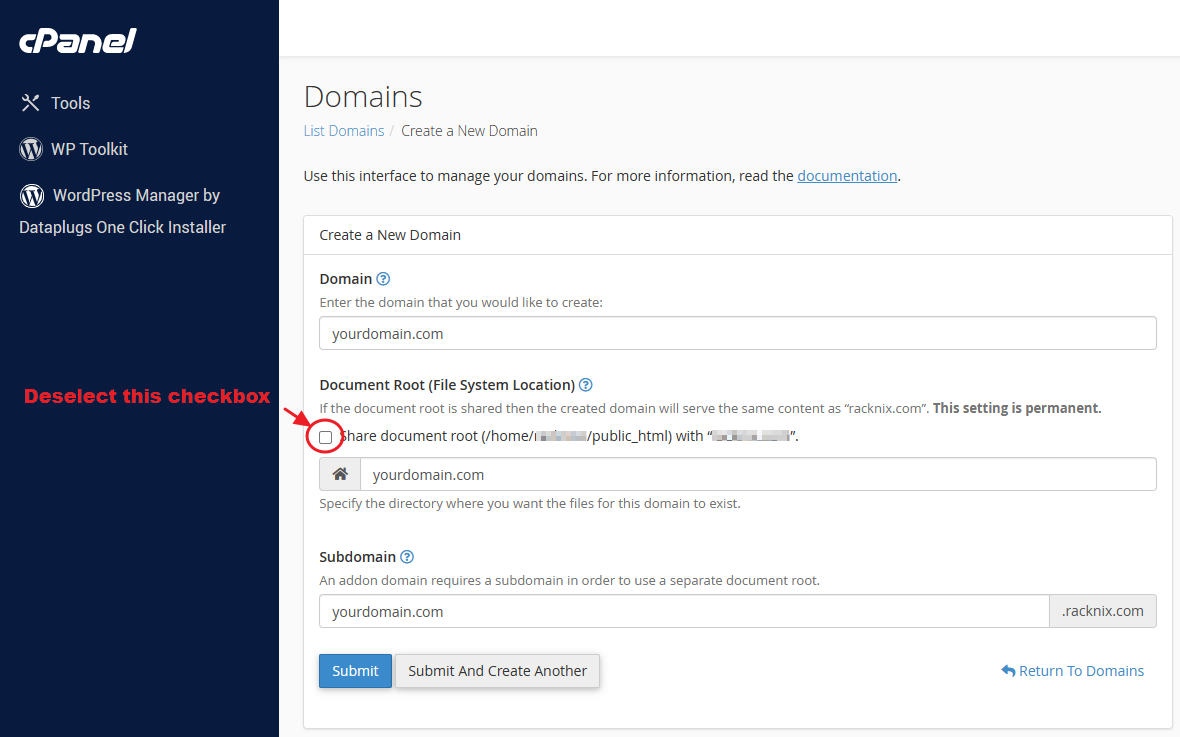The height and width of the screenshot is (737, 1180).
Task: Open the Subdomain help icon
Action: 407,556
